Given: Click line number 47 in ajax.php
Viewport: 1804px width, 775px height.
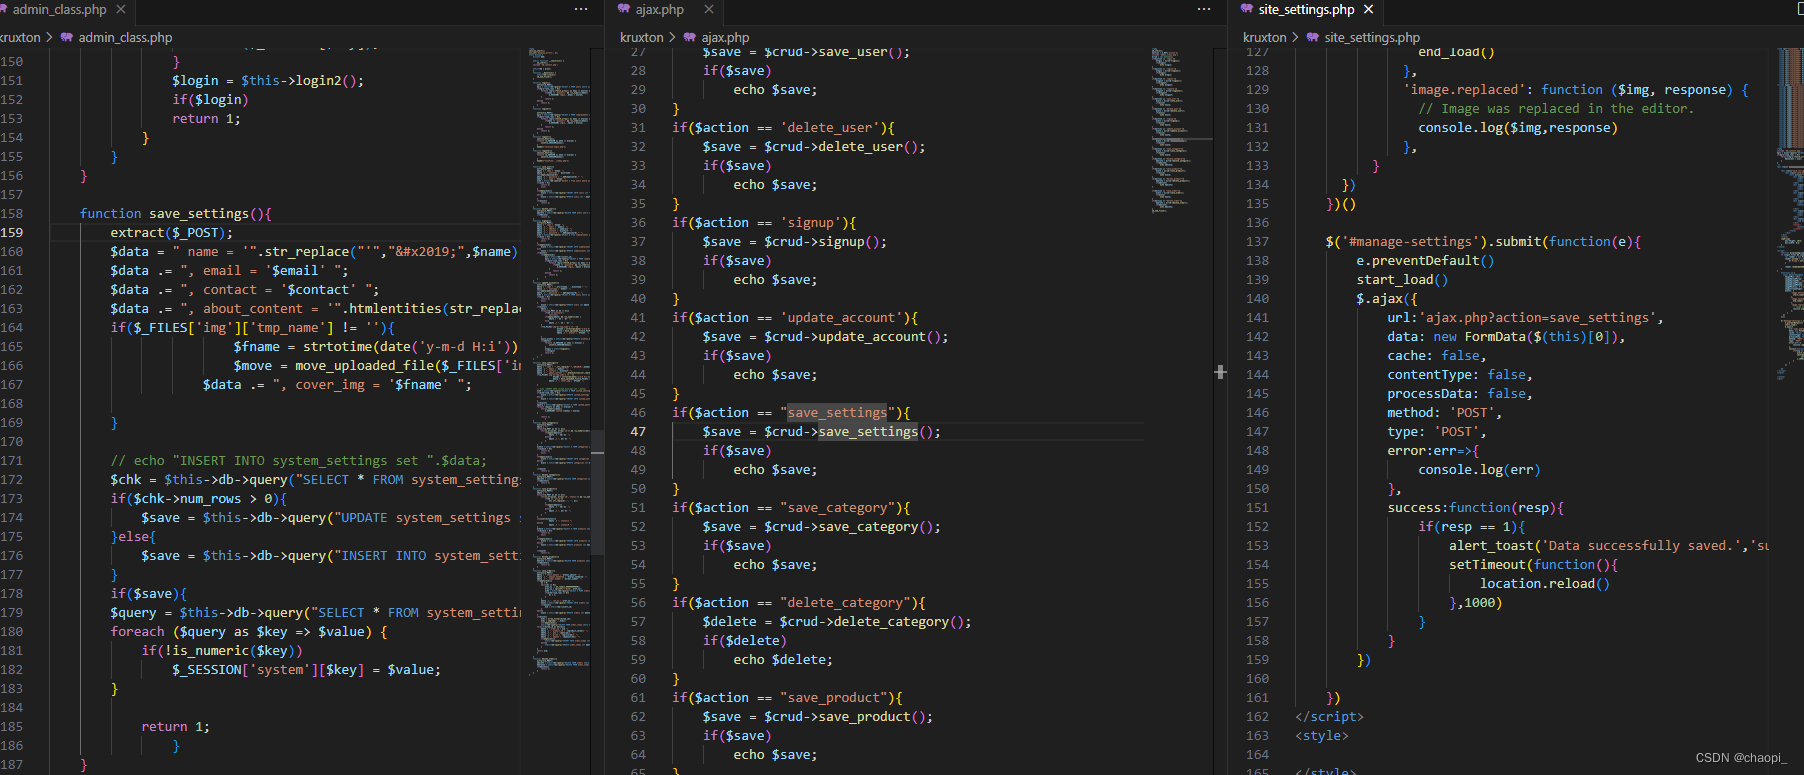Looking at the screenshot, I should point(638,432).
